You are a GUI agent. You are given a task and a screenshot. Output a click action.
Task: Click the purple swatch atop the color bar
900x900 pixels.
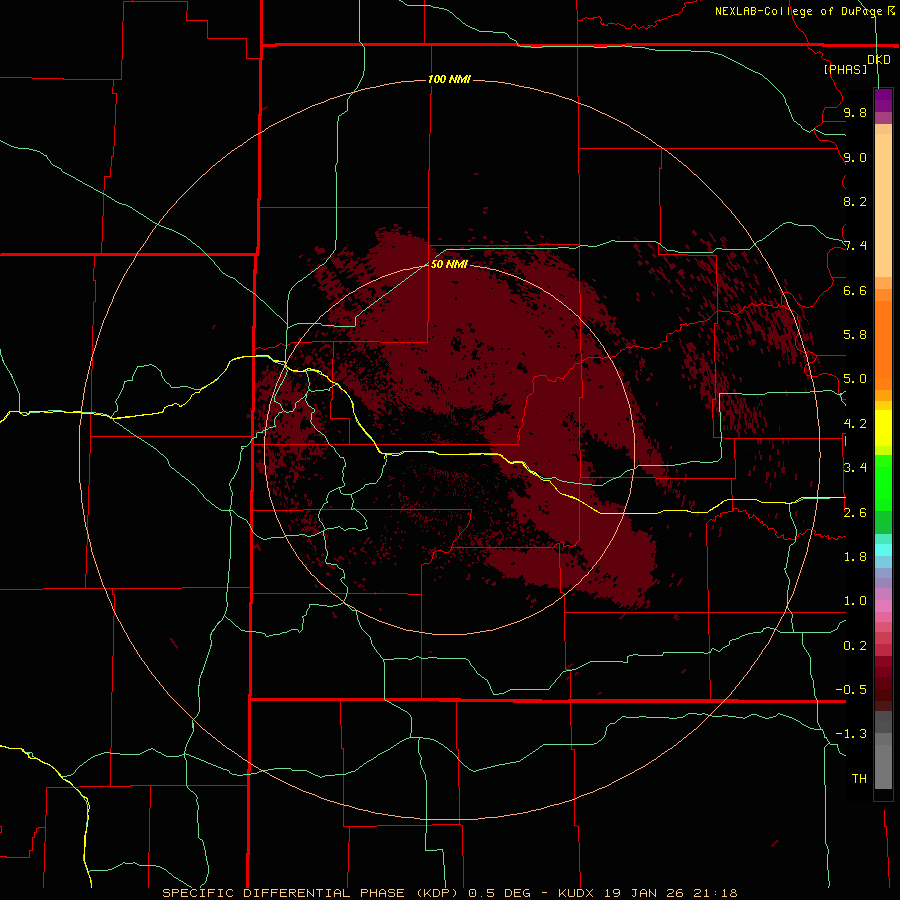tap(883, 100)
